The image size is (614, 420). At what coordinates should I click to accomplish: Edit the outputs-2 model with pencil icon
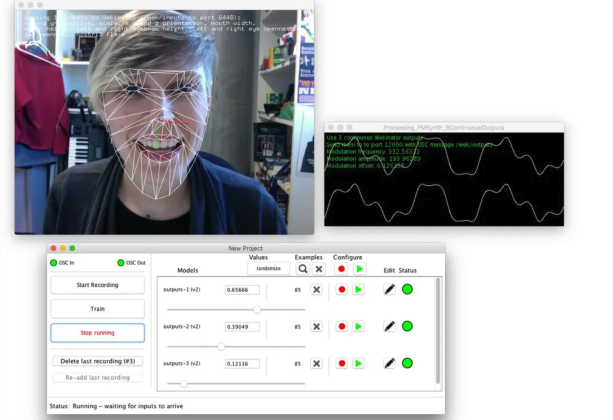click(x=389, y=326)
